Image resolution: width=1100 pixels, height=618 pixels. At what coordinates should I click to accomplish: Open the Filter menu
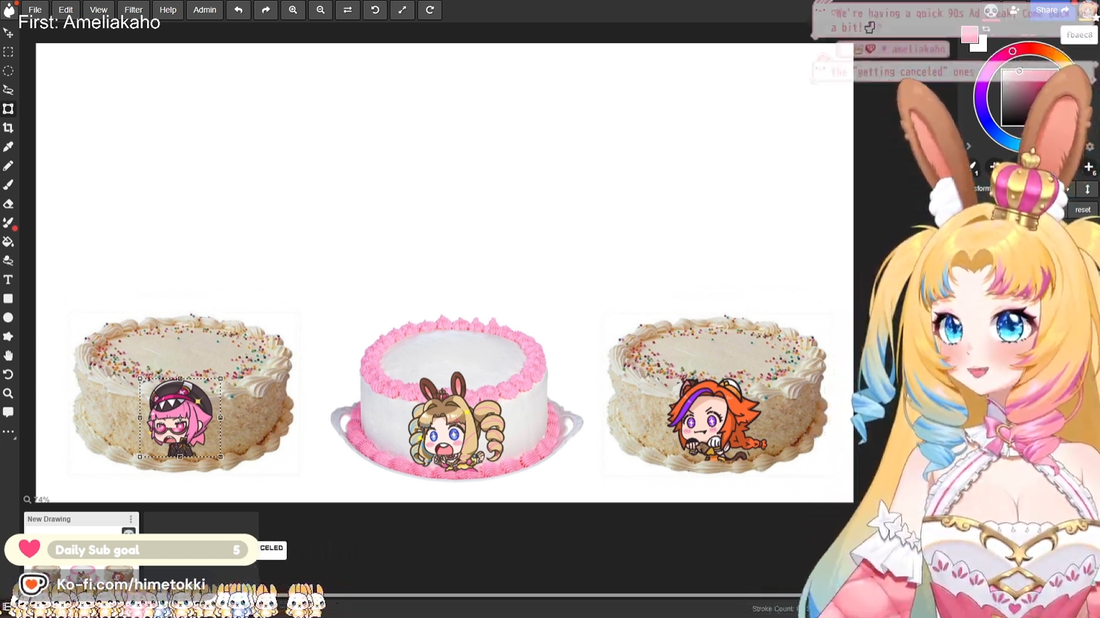pyautogui.click(x=133, y=10)
